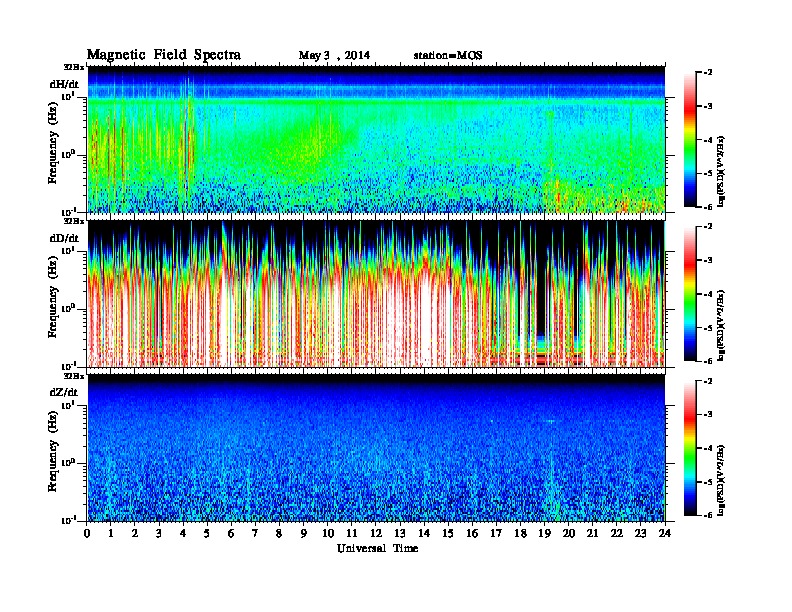Click the "-3" value on the dZ/dt color scale
This screenshot has width=792, height=612.
click(x=708, y=414)
